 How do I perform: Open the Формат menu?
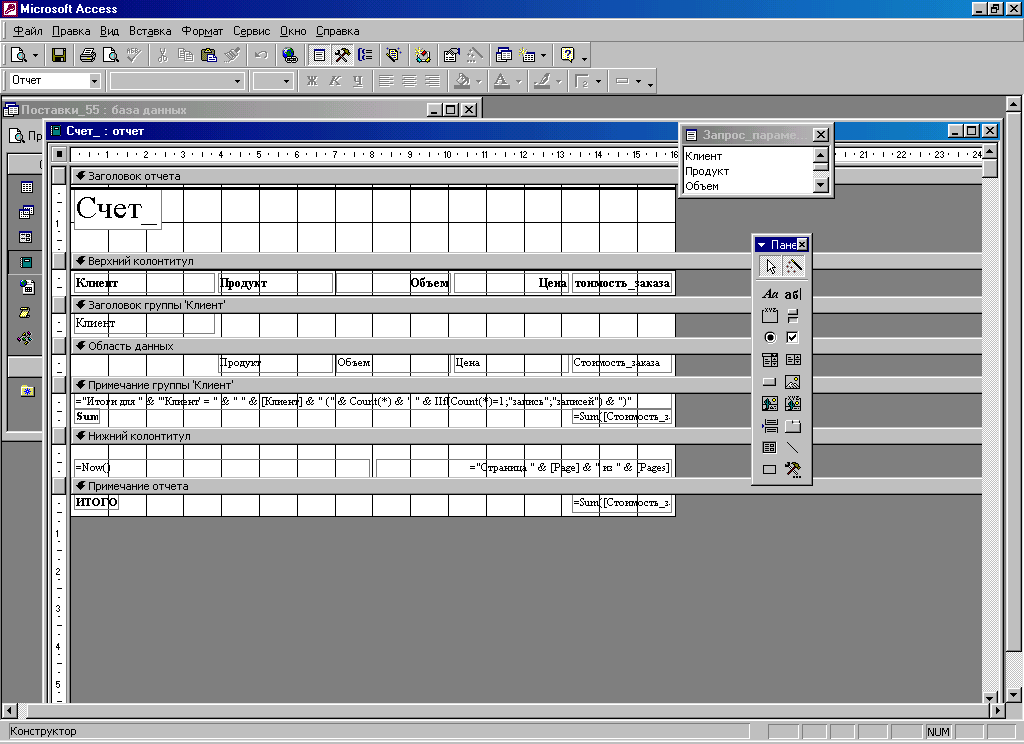click(x=203, y=31)
